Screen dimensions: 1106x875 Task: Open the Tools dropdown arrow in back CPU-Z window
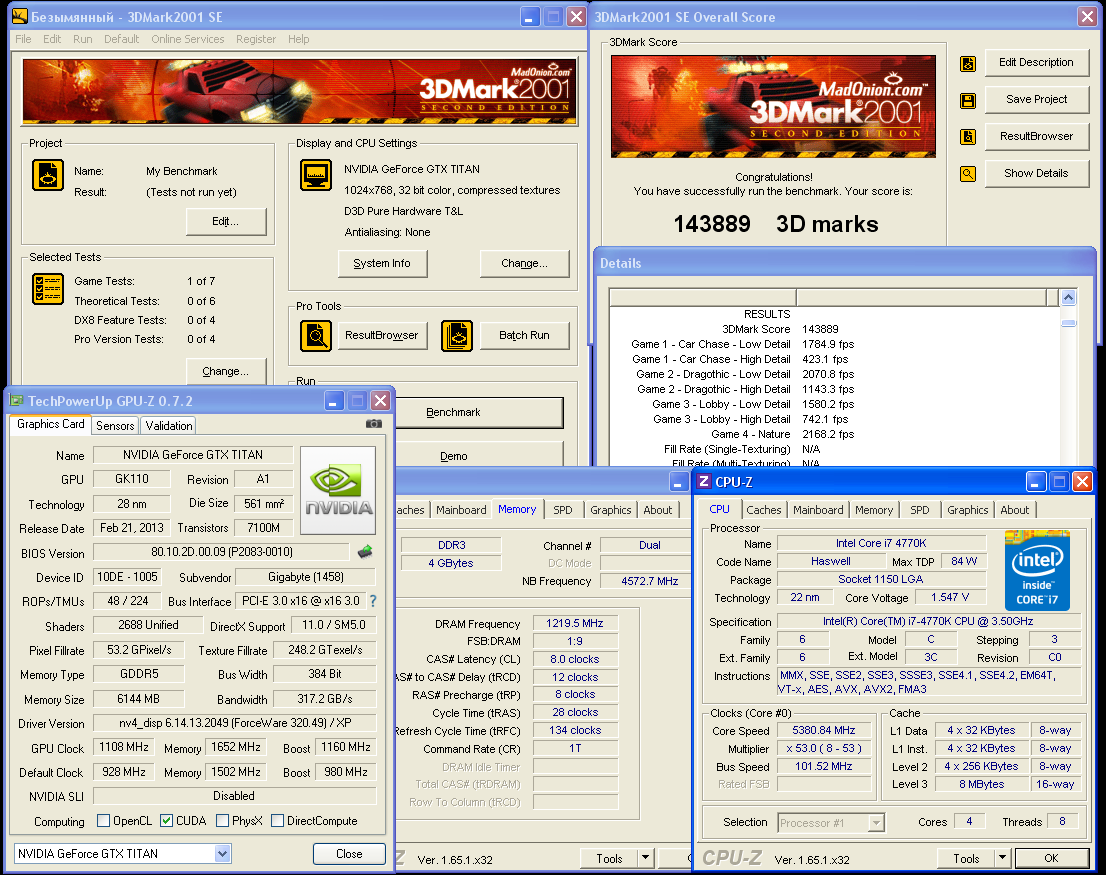click(645, 858)
